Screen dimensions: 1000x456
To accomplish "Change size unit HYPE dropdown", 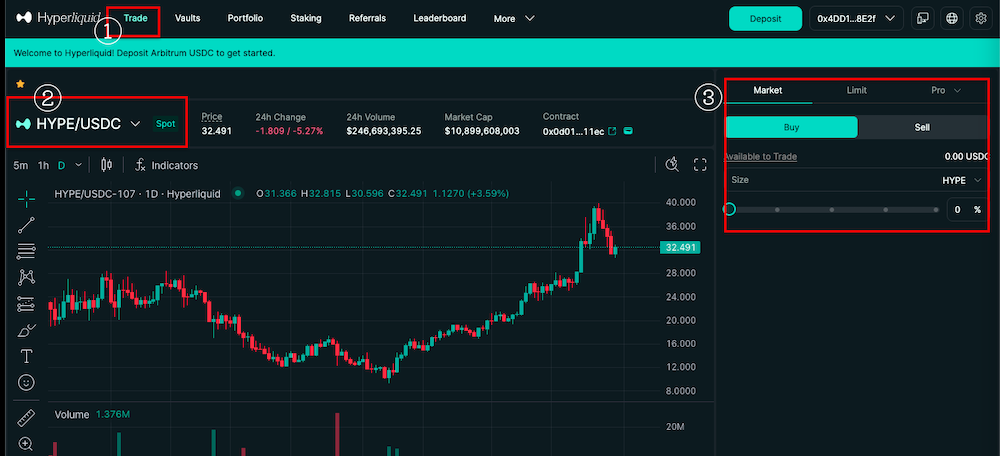I will point(962,180).
